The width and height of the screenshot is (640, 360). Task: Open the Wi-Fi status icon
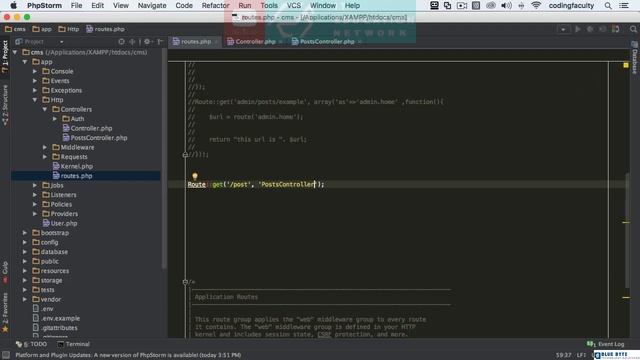[536, 5]
